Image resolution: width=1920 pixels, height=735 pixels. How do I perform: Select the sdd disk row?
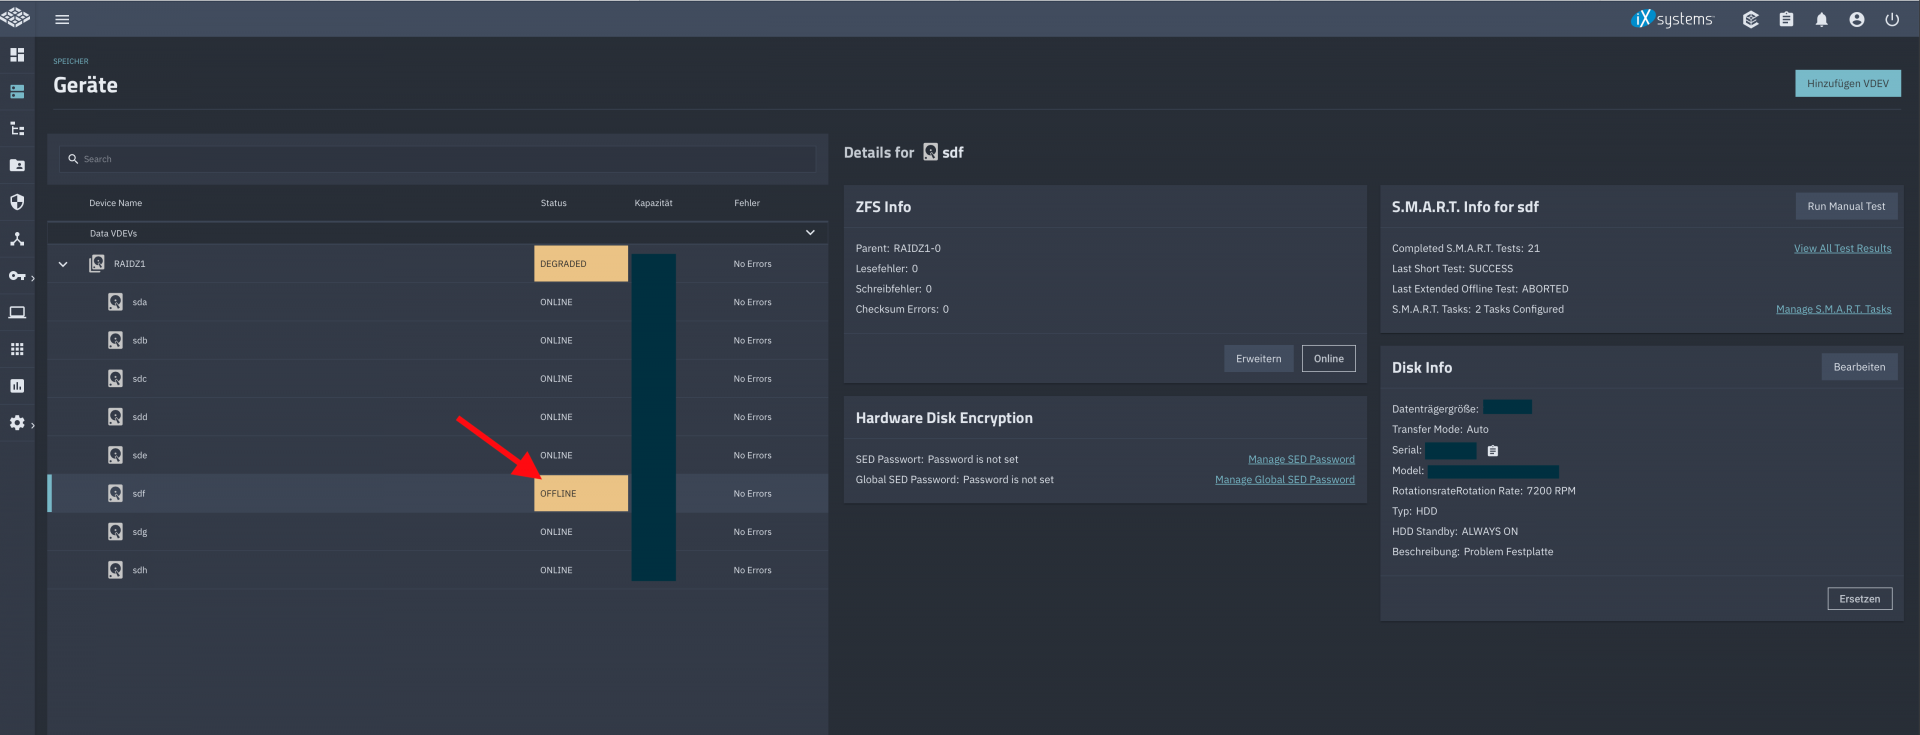tap(437, 417)
